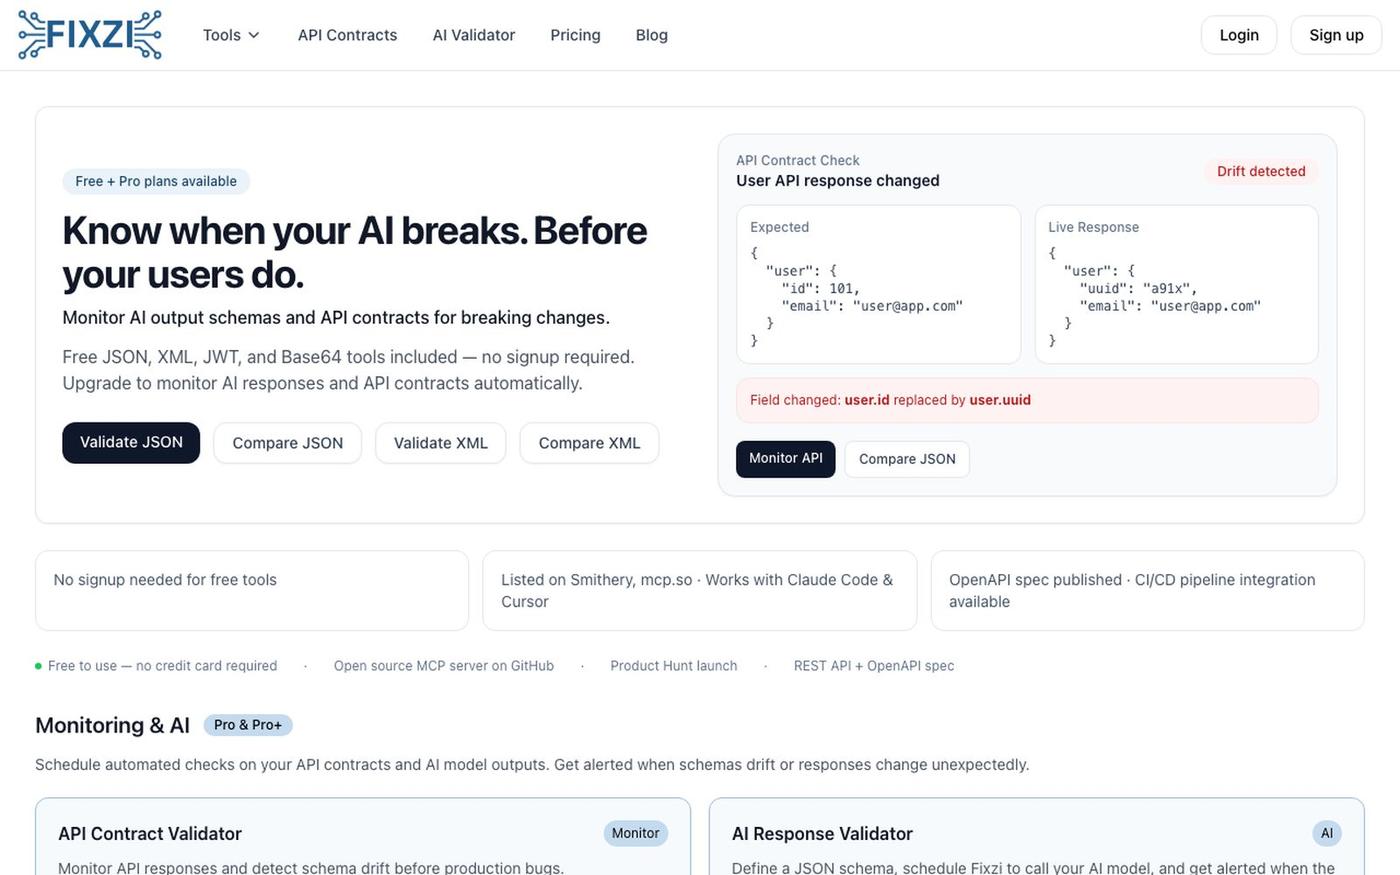Image resolution: width=1400 pixels, height=875 pixels.
Task: Click the Validate JSON button
Action: (x=131, y=443)
